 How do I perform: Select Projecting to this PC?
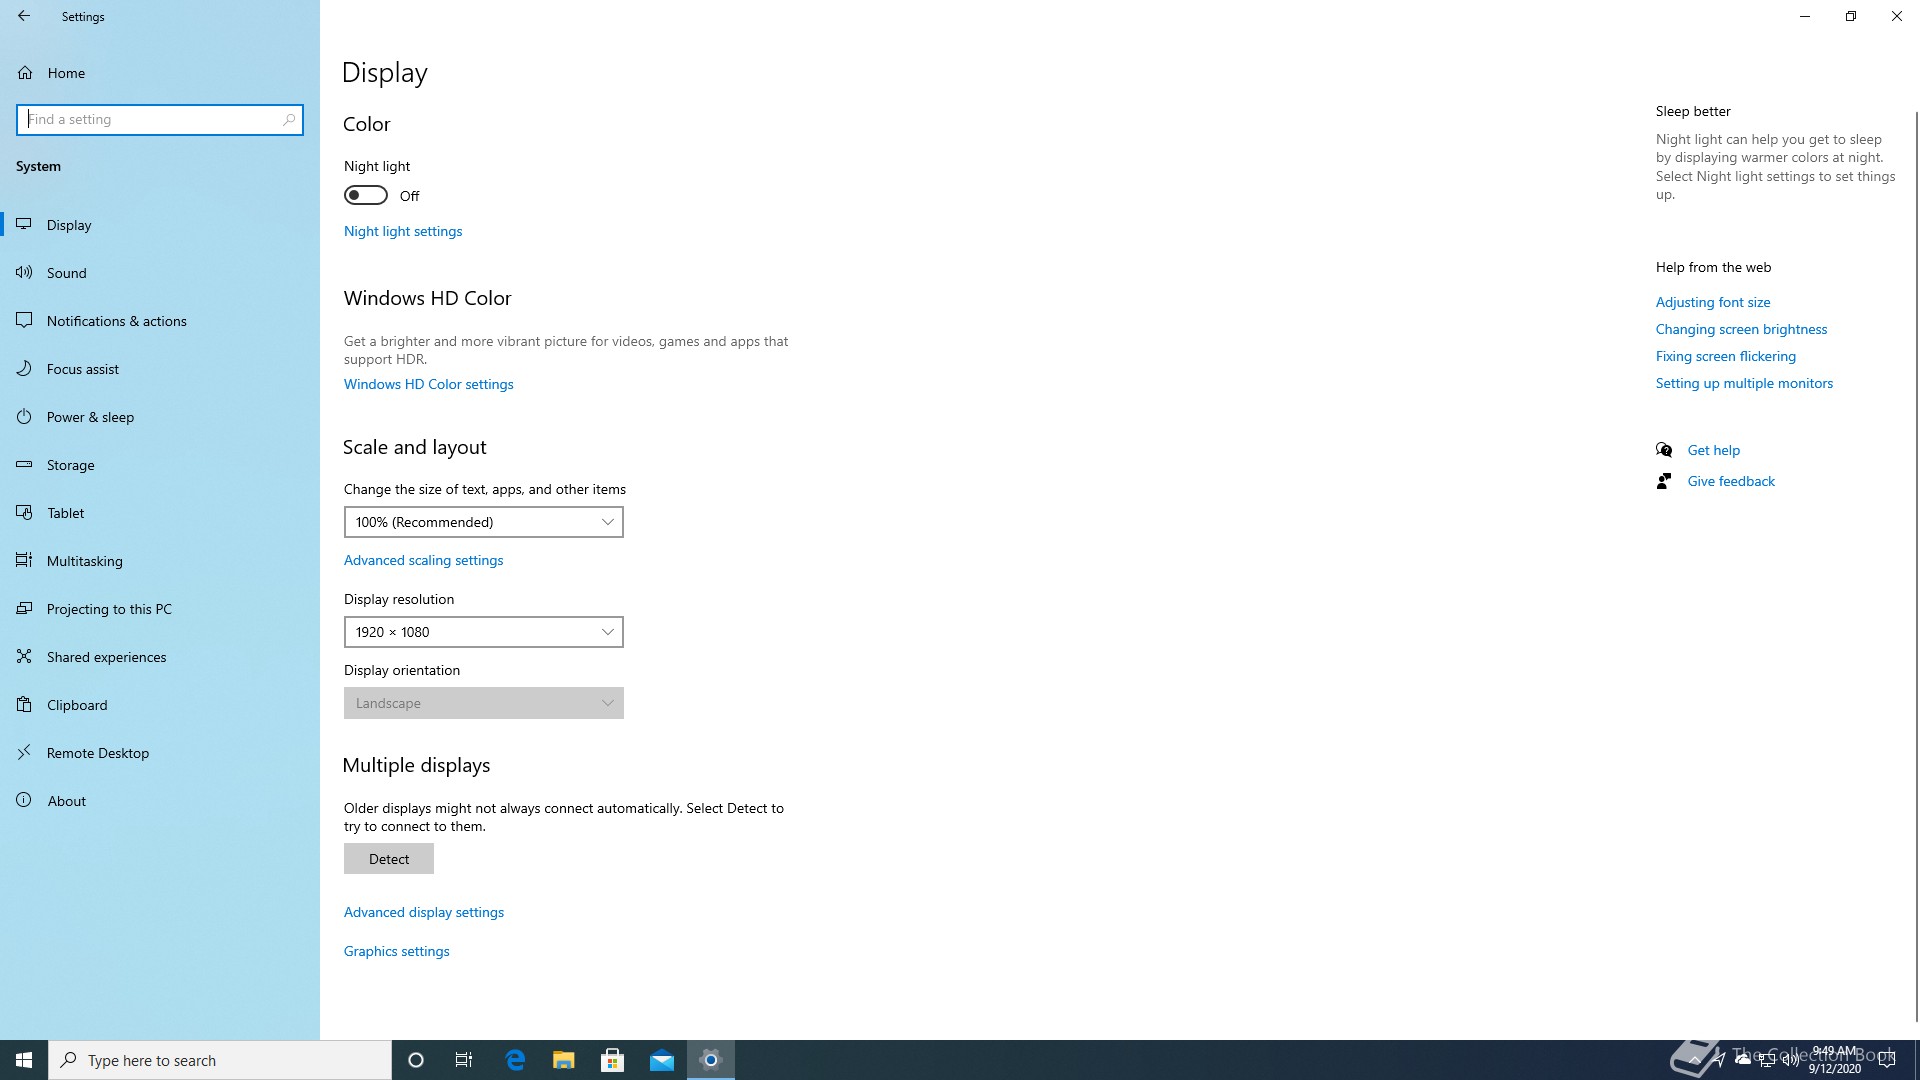(160, 609)
